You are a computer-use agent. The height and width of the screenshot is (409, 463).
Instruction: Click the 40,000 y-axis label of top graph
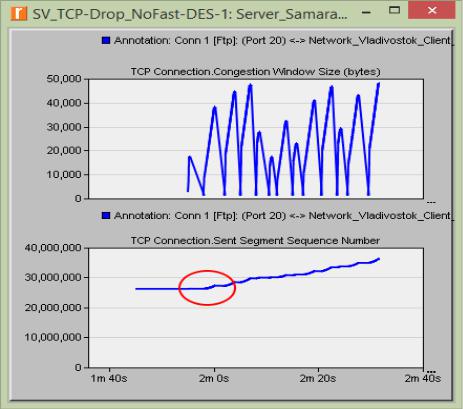[x=64, y=103]
